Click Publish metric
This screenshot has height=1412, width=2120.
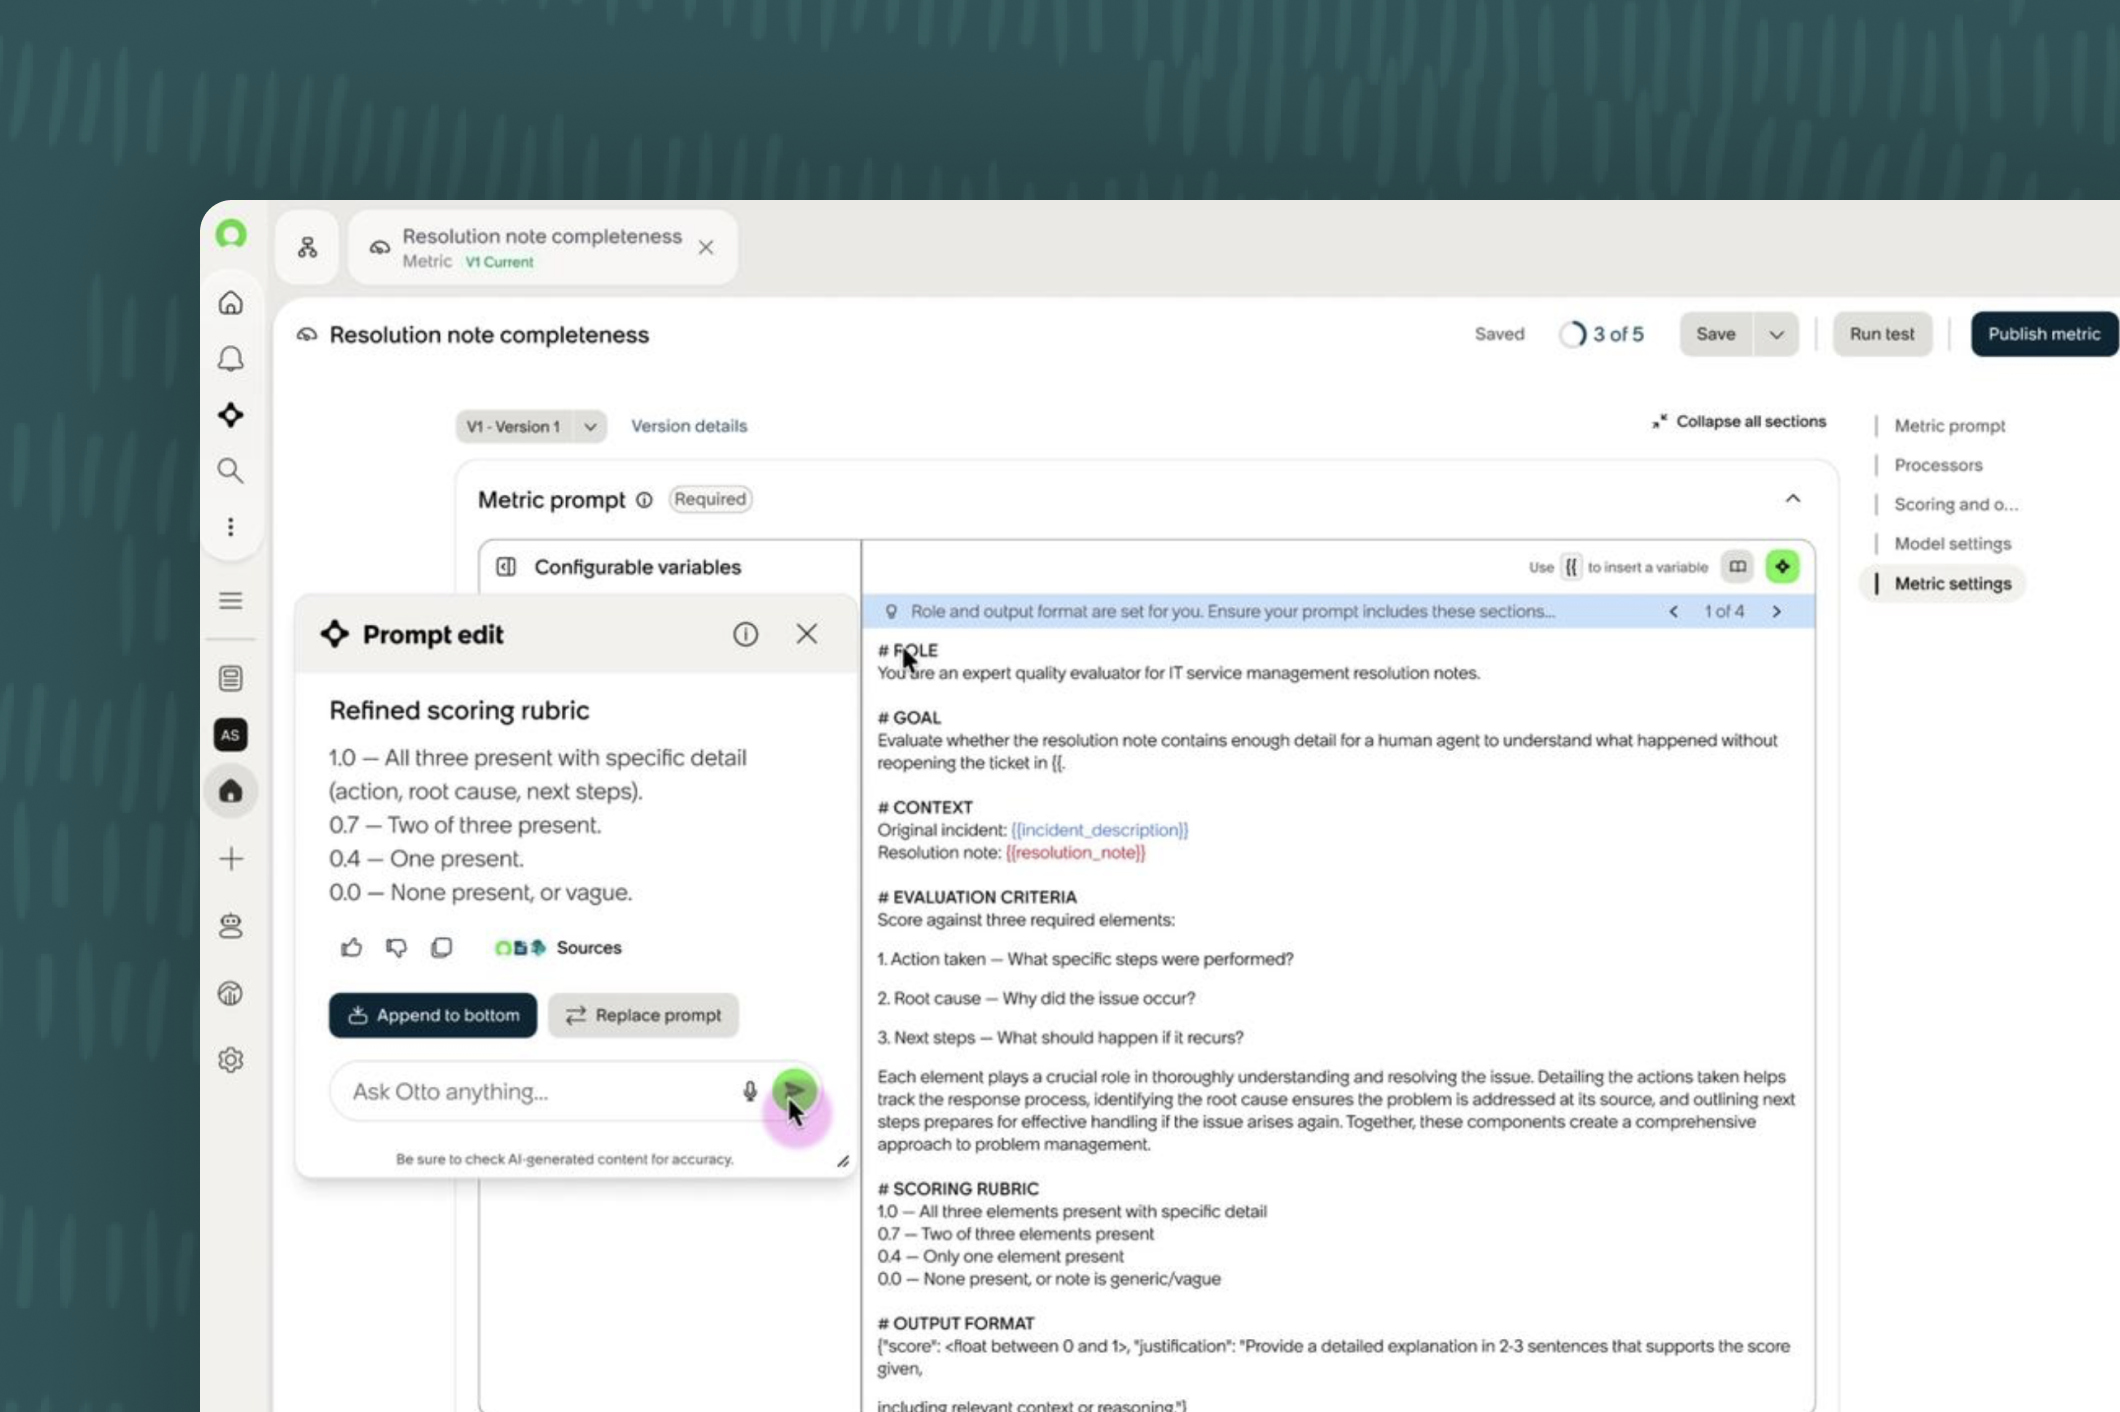pyautogui.click(x=2044, y=334)
